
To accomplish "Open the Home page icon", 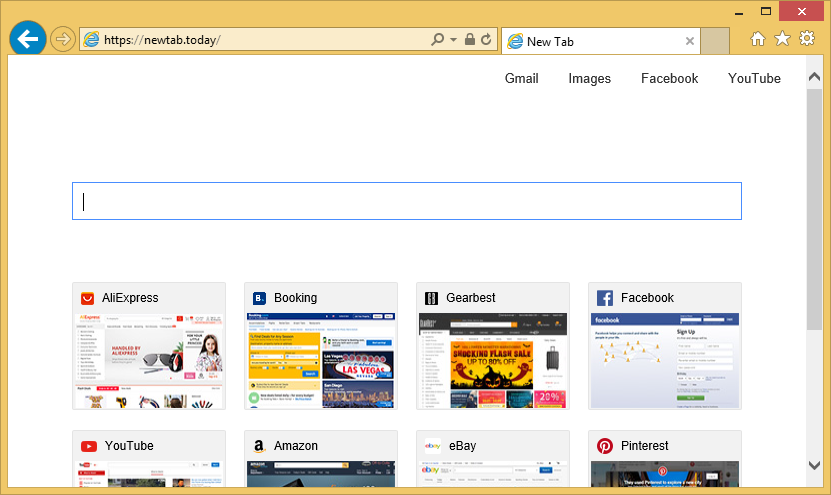I will 758,39.
